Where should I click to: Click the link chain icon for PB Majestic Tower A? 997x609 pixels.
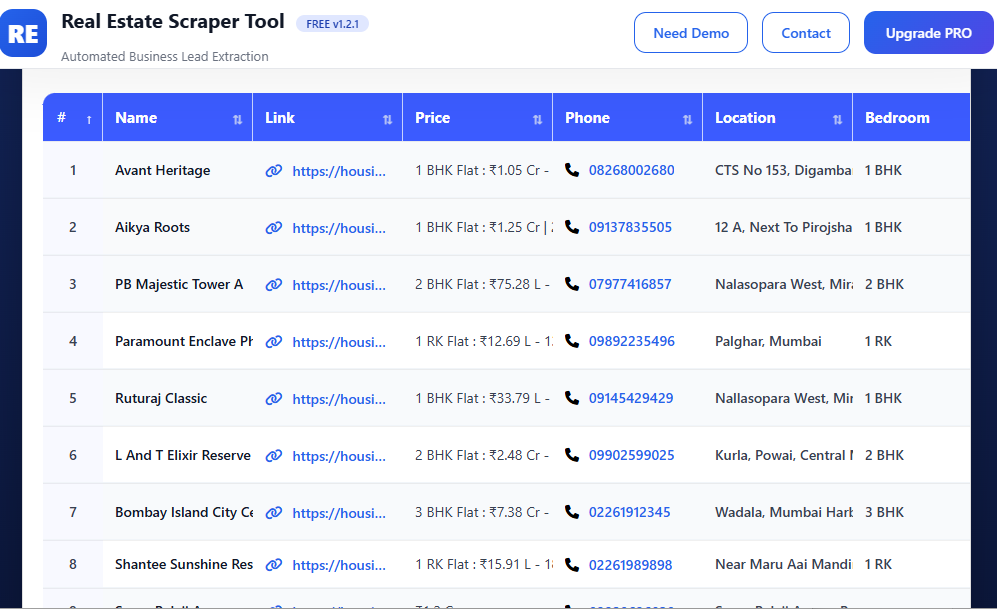coord(273,285)
